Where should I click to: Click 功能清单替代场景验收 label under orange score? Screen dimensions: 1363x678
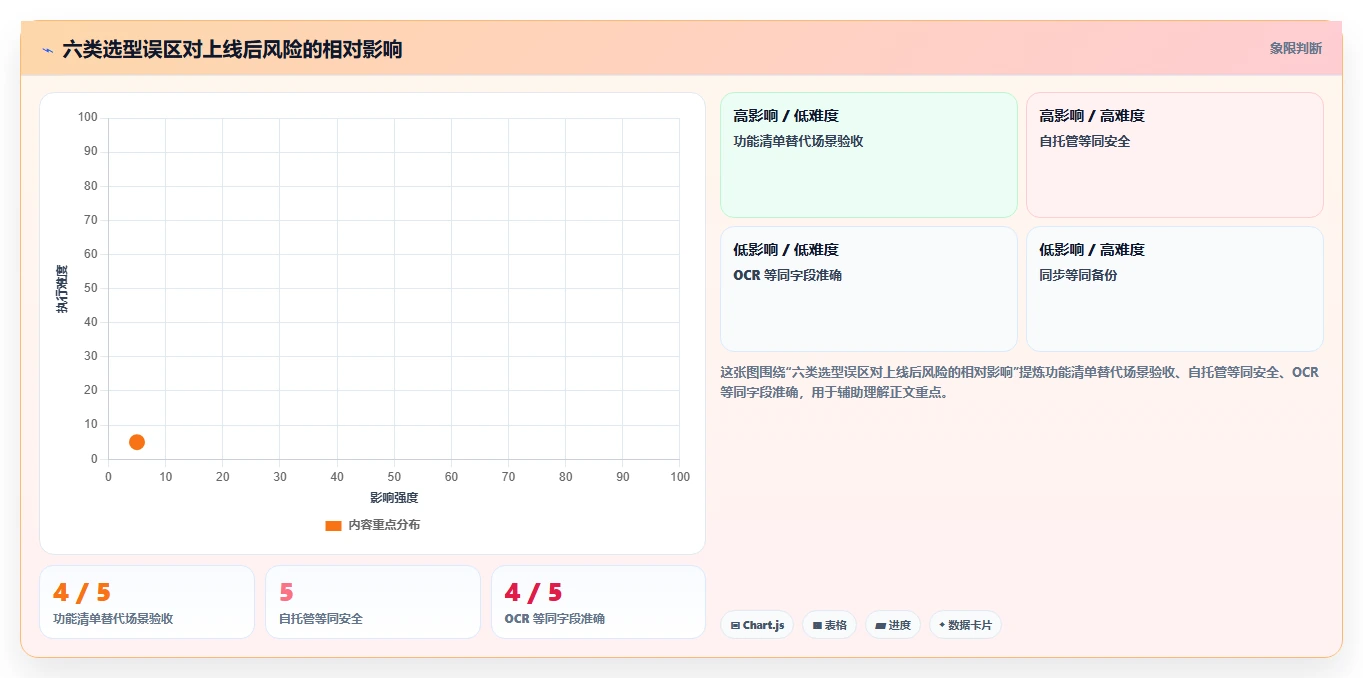click(113, 619)
